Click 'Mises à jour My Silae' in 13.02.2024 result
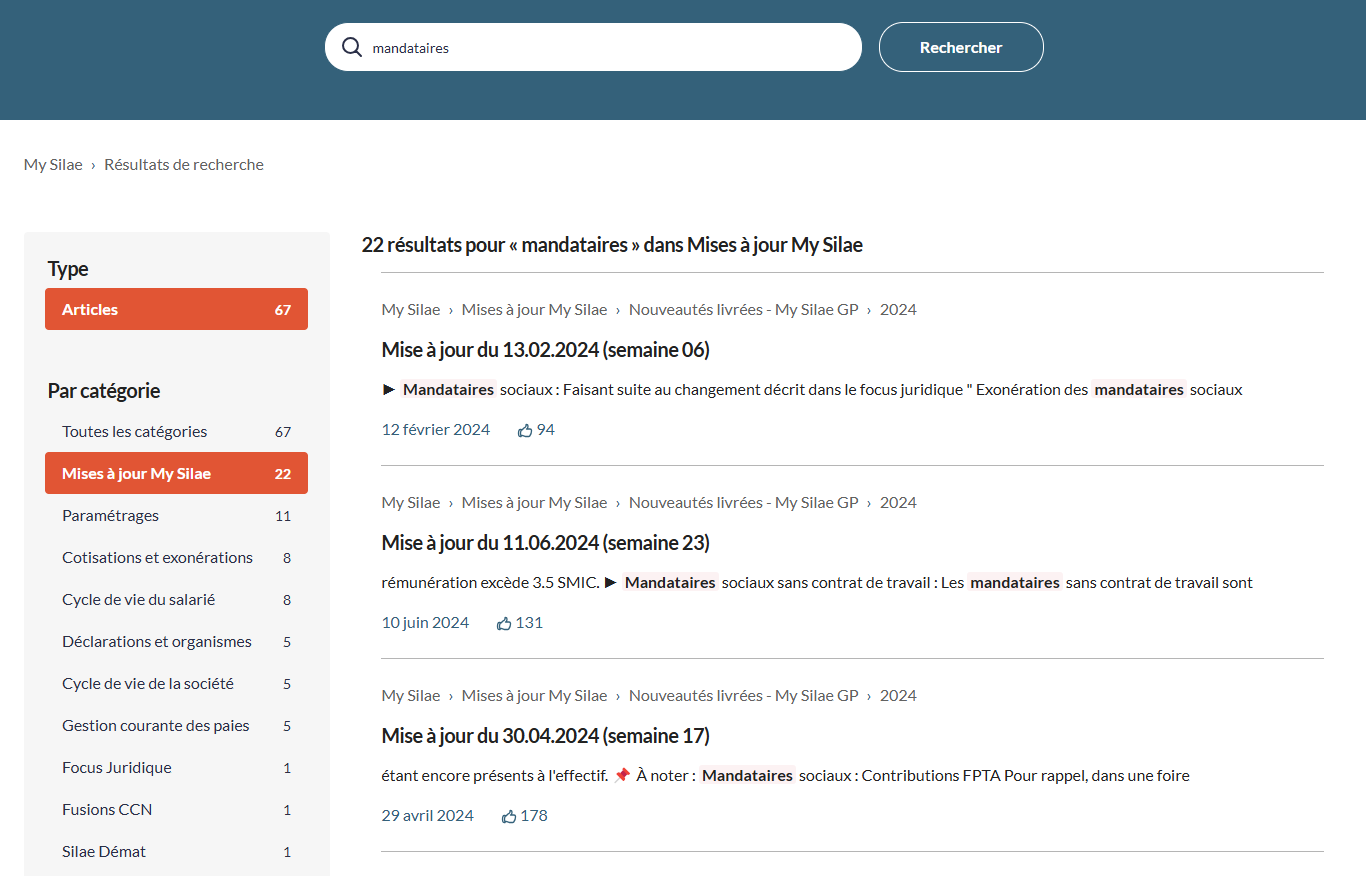 pyautogui.click(x=534, y=310)
